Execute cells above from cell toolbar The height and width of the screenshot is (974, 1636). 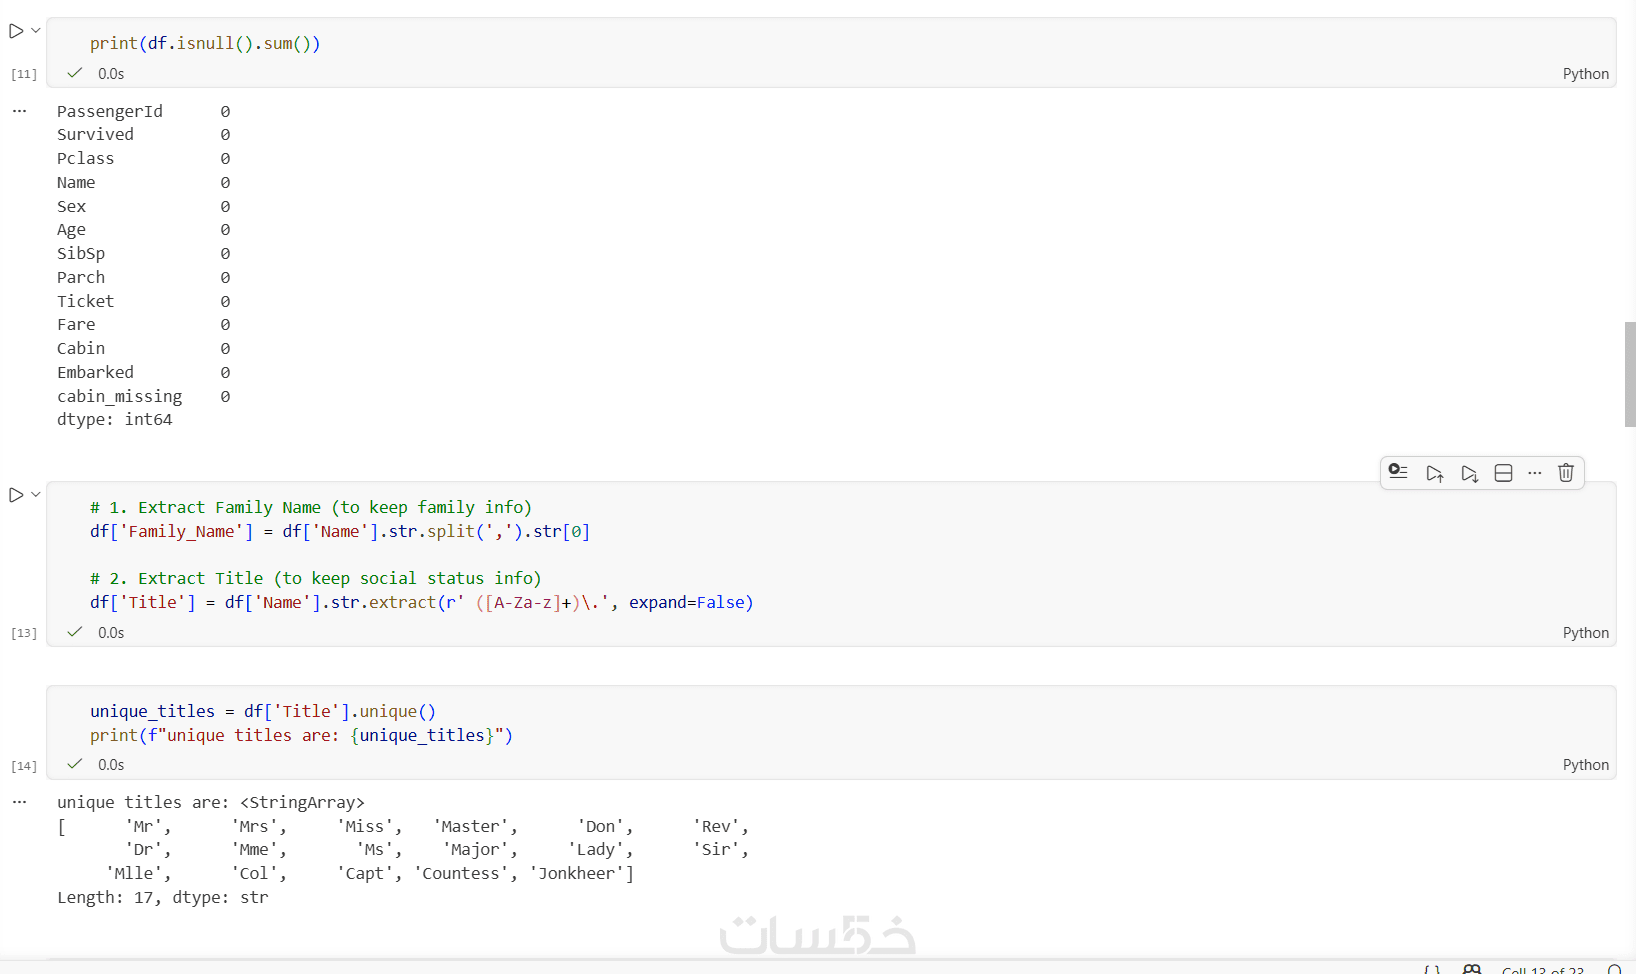1434,473
